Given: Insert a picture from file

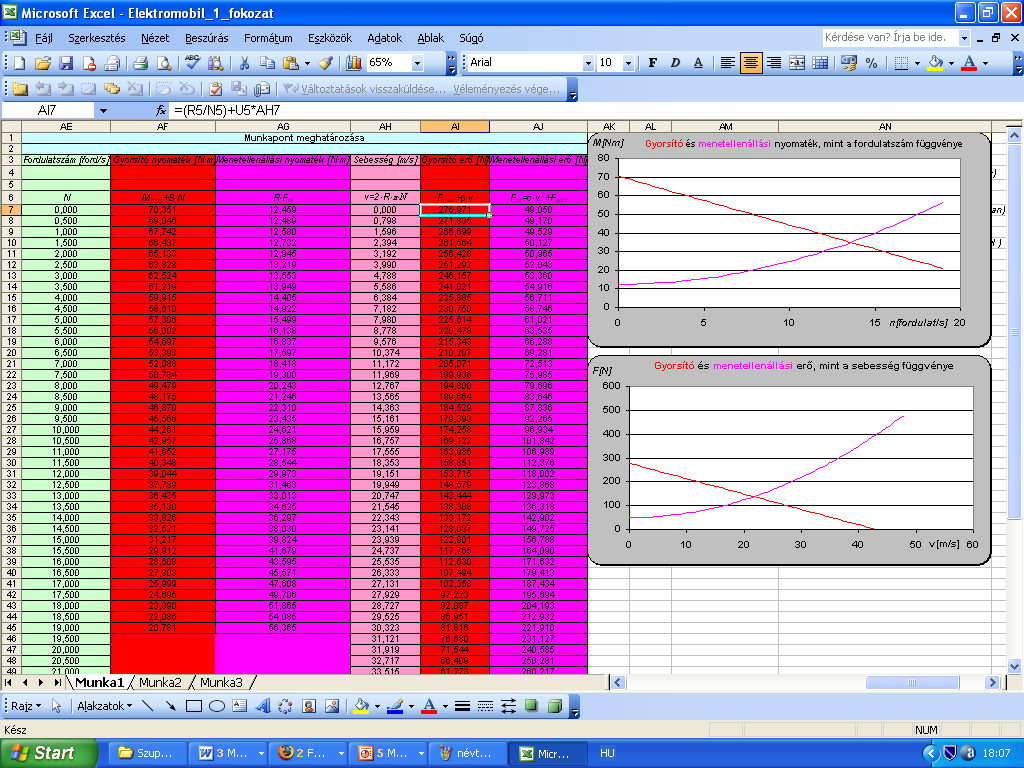Looking at the screenshot, I should click(x=332, y=706).
